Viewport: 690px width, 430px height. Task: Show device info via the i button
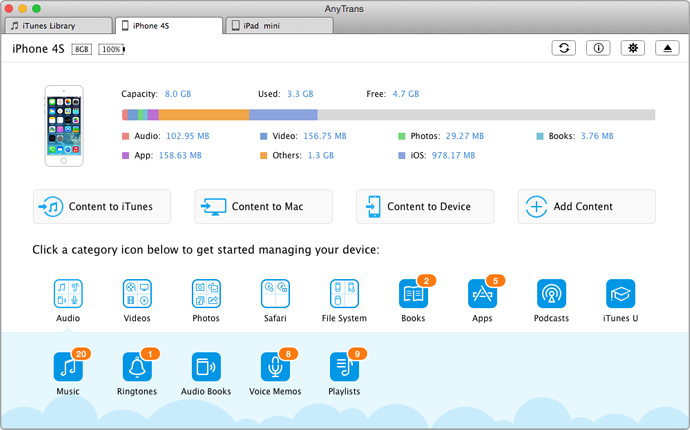[598, 48]
